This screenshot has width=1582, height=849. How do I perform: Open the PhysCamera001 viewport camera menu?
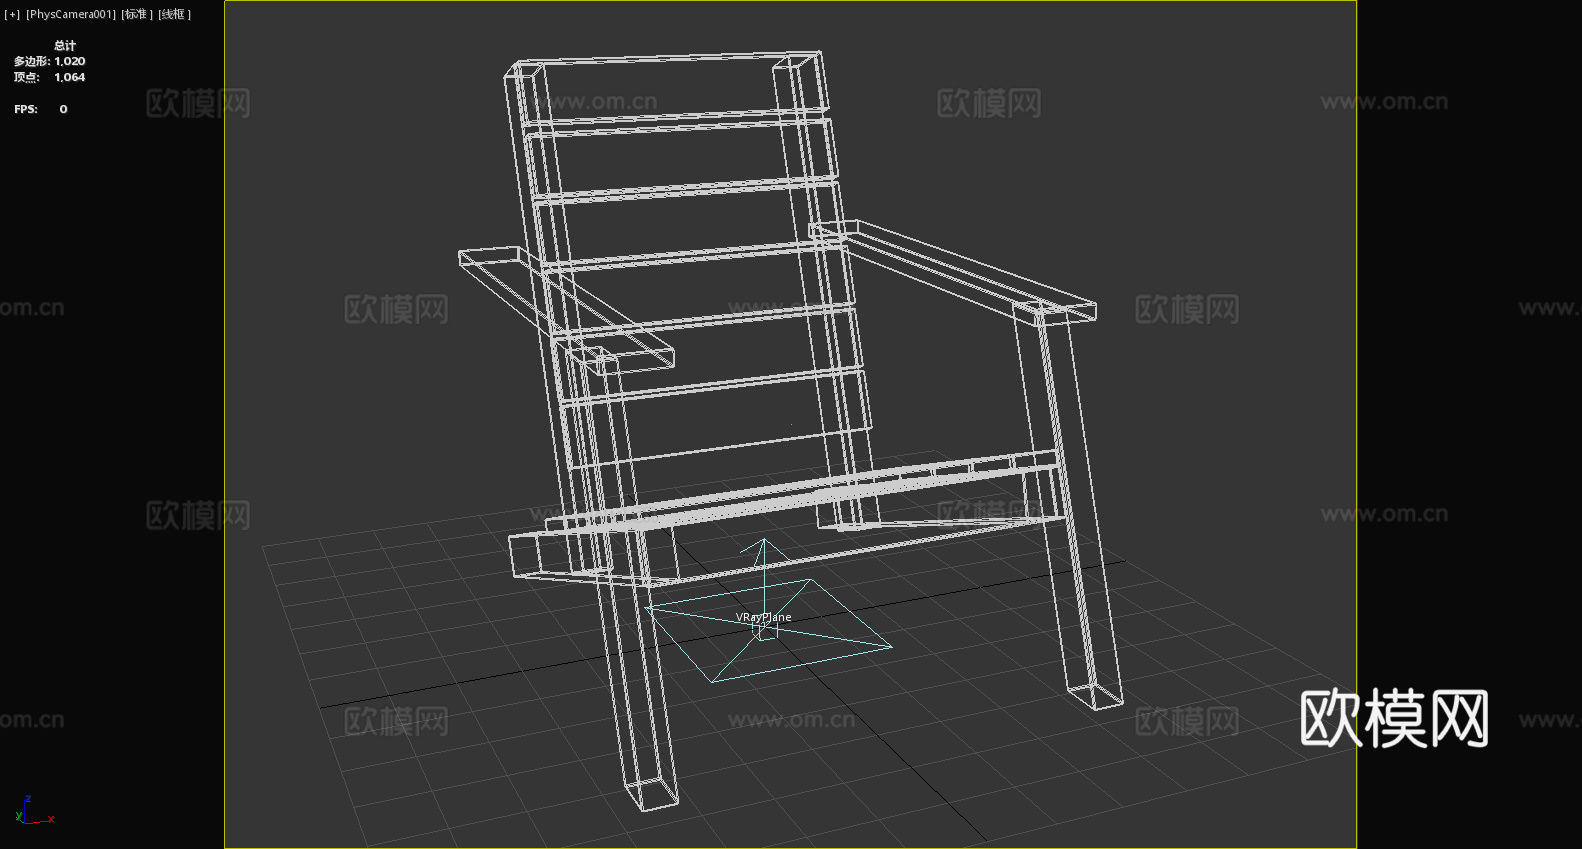71,14
